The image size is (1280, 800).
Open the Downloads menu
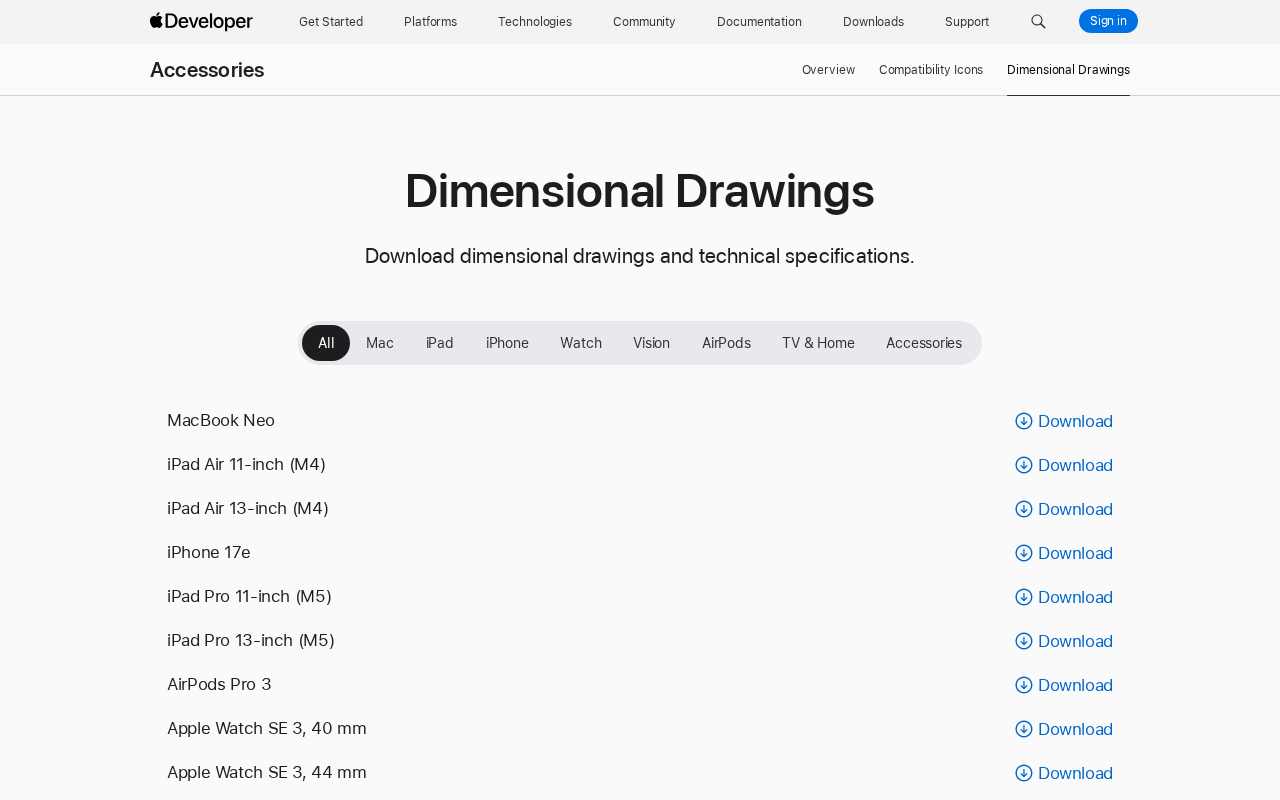point(873,22)
